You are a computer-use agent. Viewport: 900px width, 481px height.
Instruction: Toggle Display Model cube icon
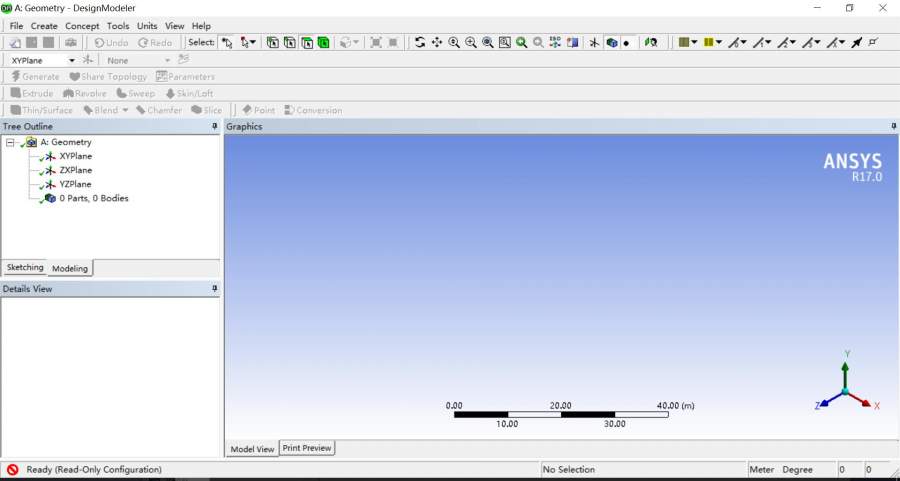click(x=612, y=42)
